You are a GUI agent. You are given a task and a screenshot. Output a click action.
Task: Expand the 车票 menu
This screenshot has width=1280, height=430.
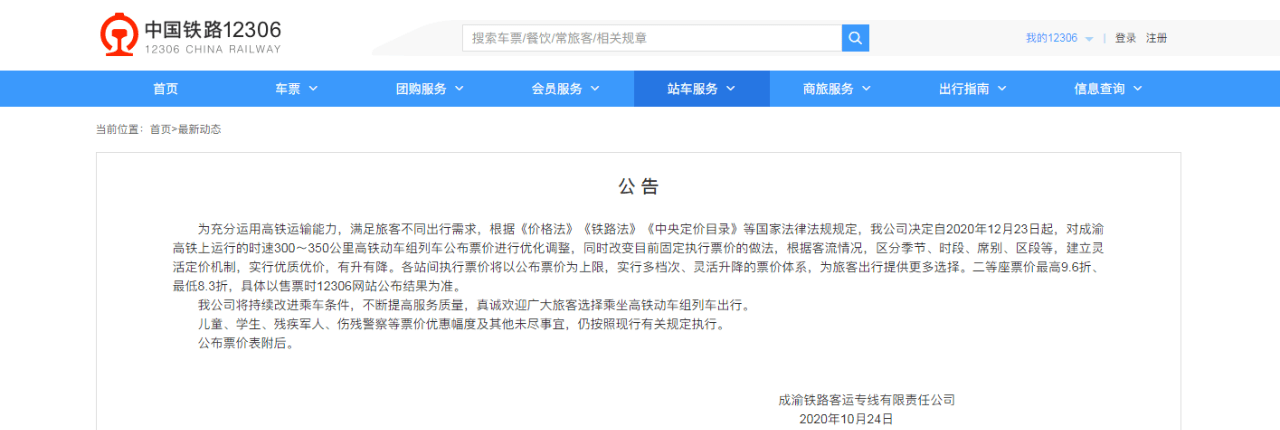(x=297, y=89)
